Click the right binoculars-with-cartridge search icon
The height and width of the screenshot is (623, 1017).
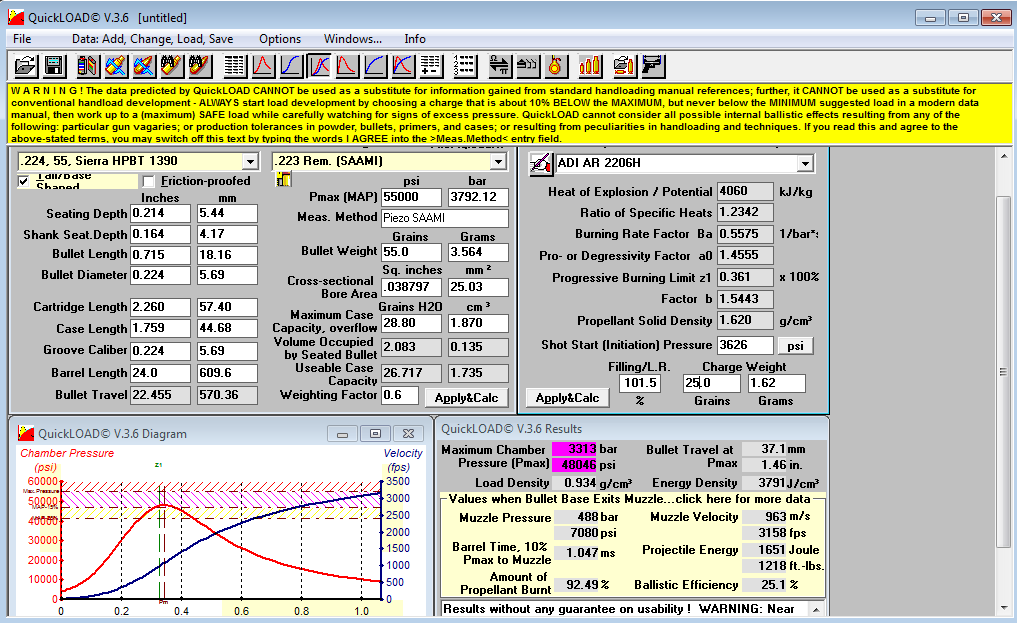pos(199,65)
